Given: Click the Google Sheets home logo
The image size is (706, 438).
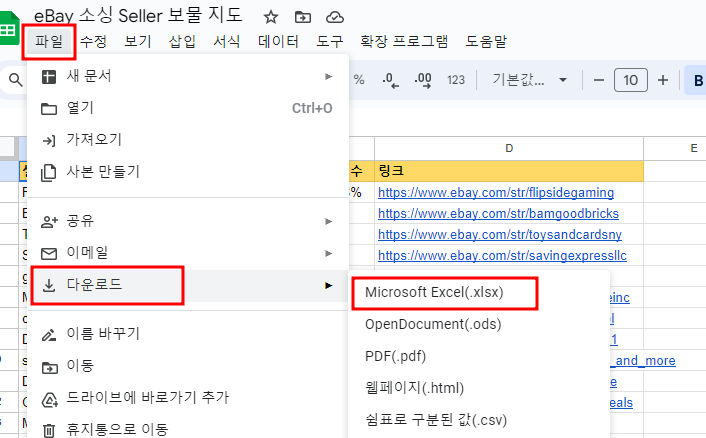Looking at the screenshot, I should (9, 28).
